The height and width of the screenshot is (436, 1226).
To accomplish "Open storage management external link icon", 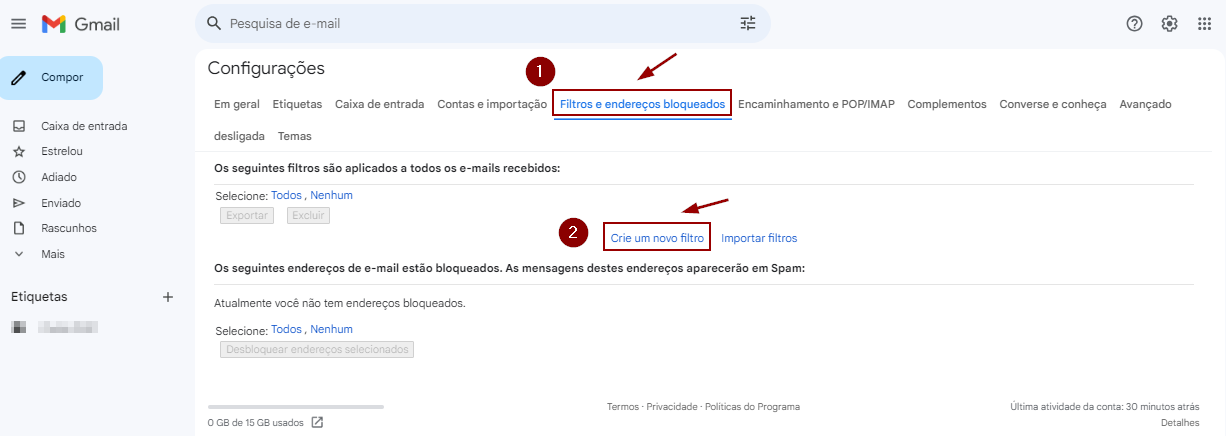I will pos(317,422).
